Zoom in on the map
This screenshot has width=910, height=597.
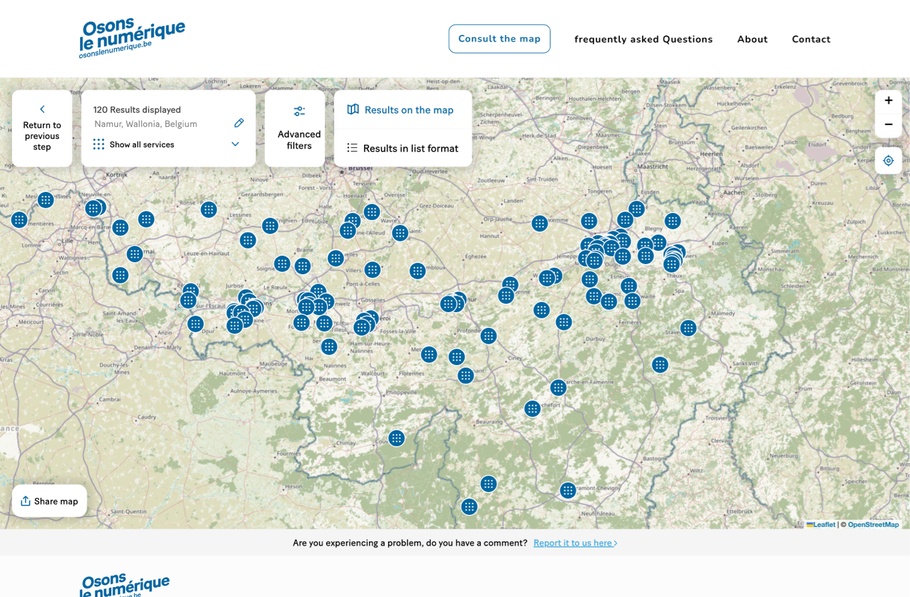(x=888, y=101)
